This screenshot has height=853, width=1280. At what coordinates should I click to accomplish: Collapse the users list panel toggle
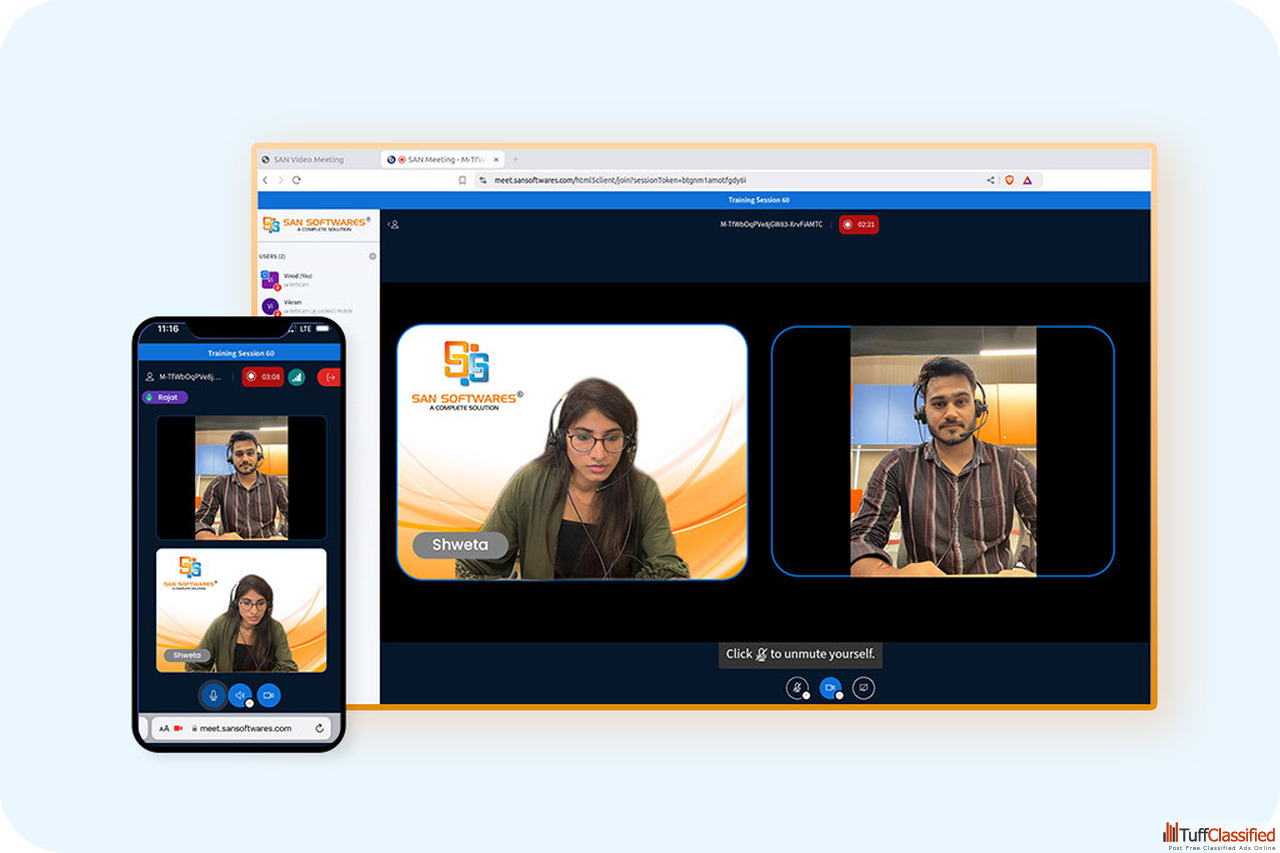click(x=393, y=225)
